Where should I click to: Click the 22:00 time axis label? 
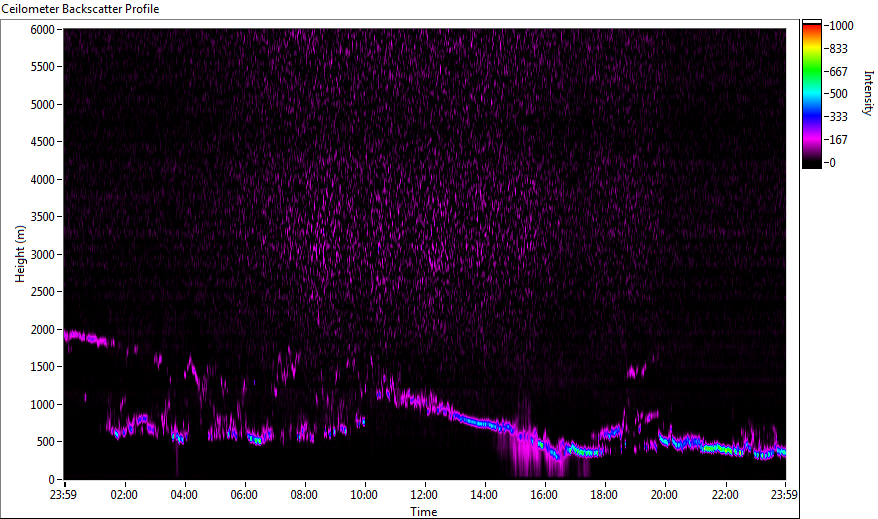coord(725,495)
